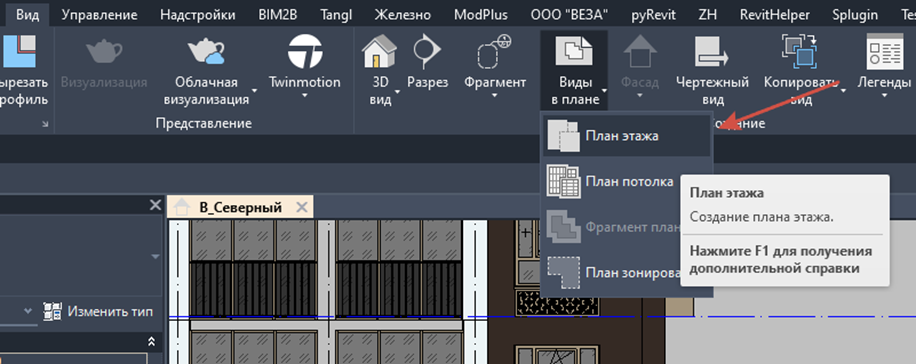This screenshot has width=916, height=364.
Task: Click the Изменить тип grid icon
Action: coord(53,311)
